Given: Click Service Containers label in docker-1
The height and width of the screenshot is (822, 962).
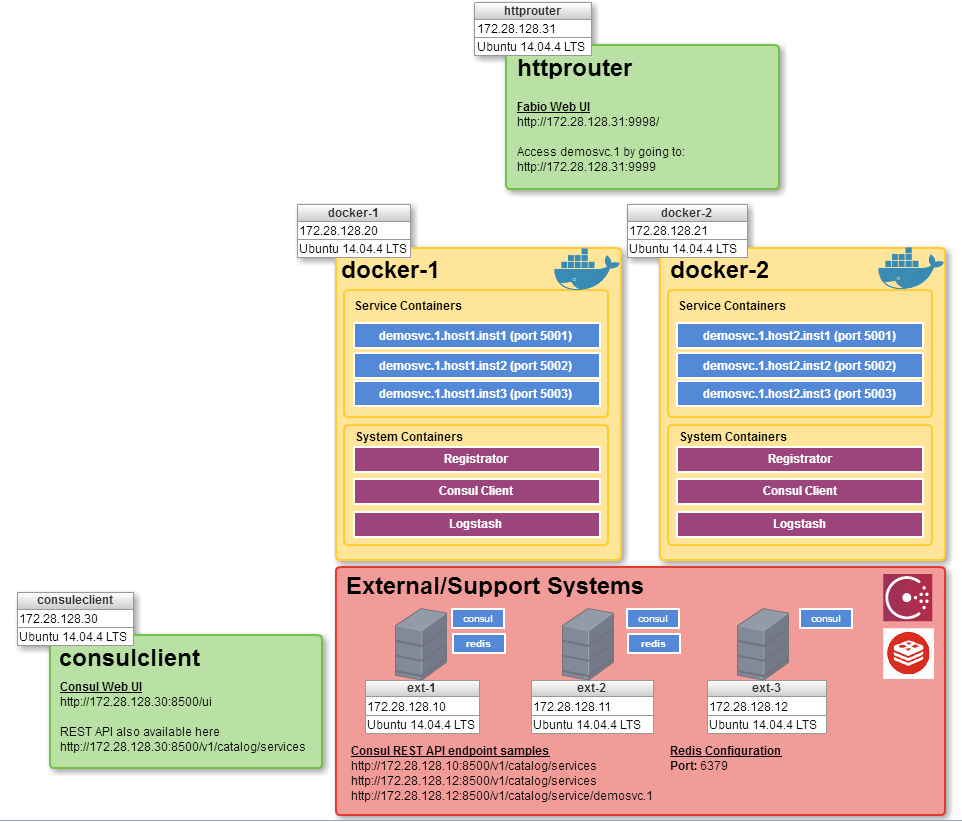Looking at the screenshot, I should pos(408,306).
